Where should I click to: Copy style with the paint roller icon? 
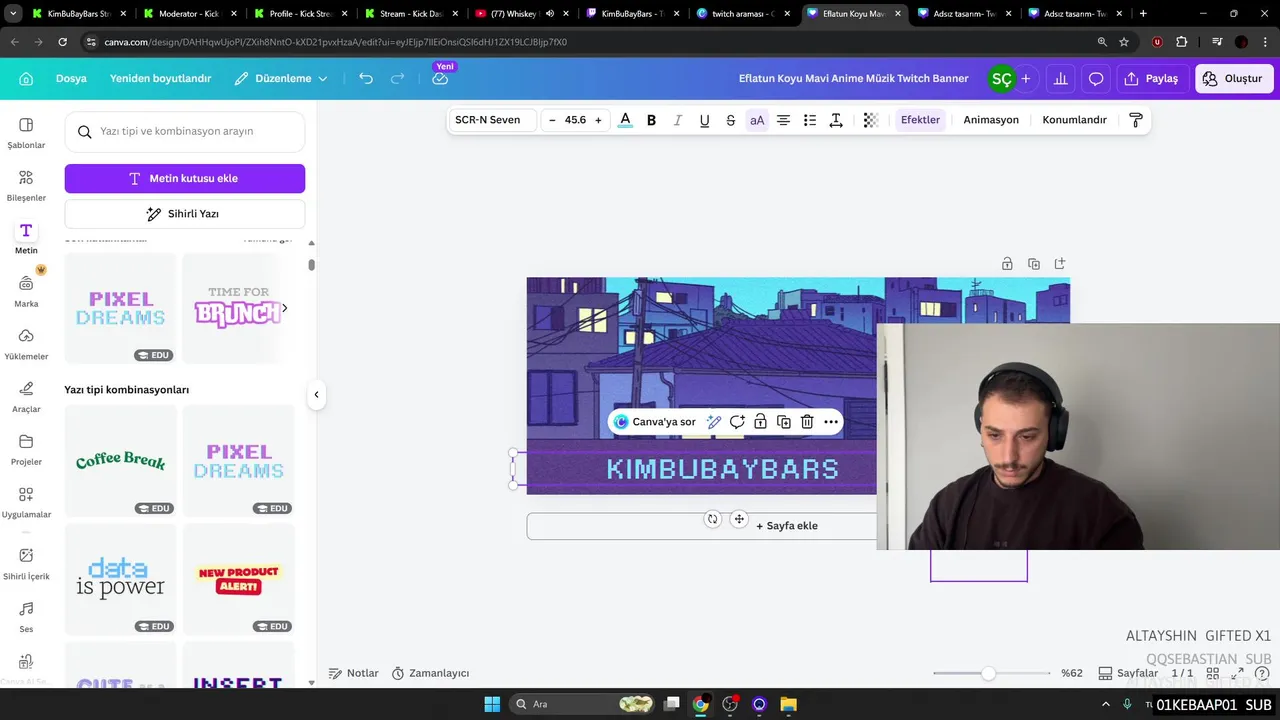(x=1136, y=120)
